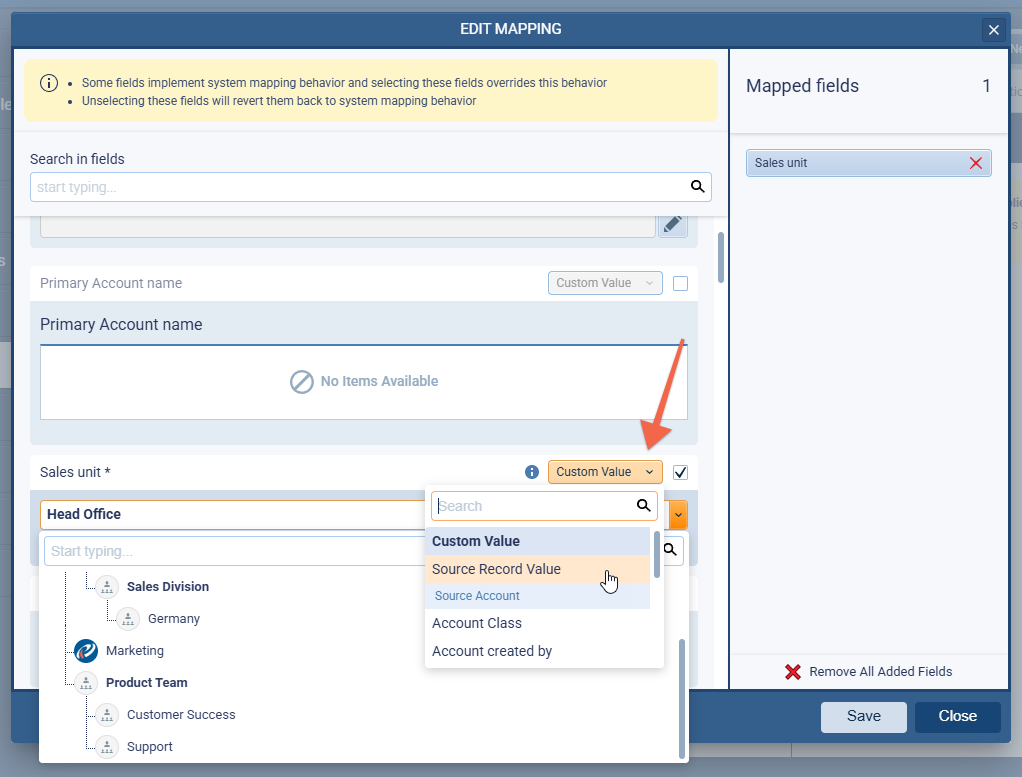Click magnifier icon in Search in fields
The height and width of the screenshot is (777, 1022).
point(697,187)
